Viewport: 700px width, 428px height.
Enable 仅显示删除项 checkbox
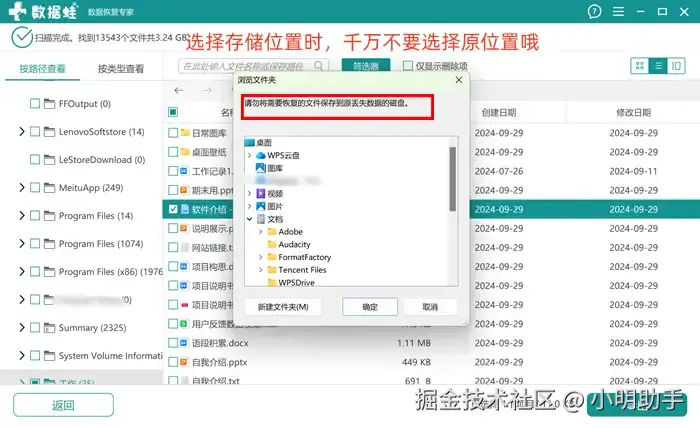[408, 66]
